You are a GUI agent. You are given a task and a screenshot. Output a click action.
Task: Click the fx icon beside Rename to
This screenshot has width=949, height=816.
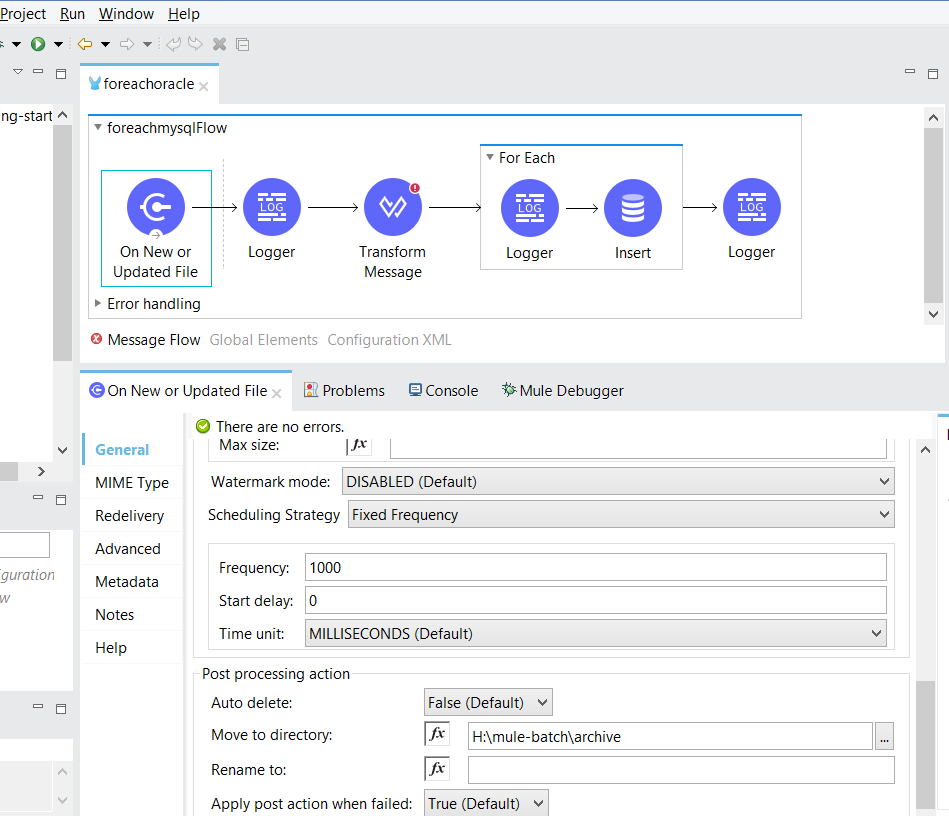pos(437,769)
